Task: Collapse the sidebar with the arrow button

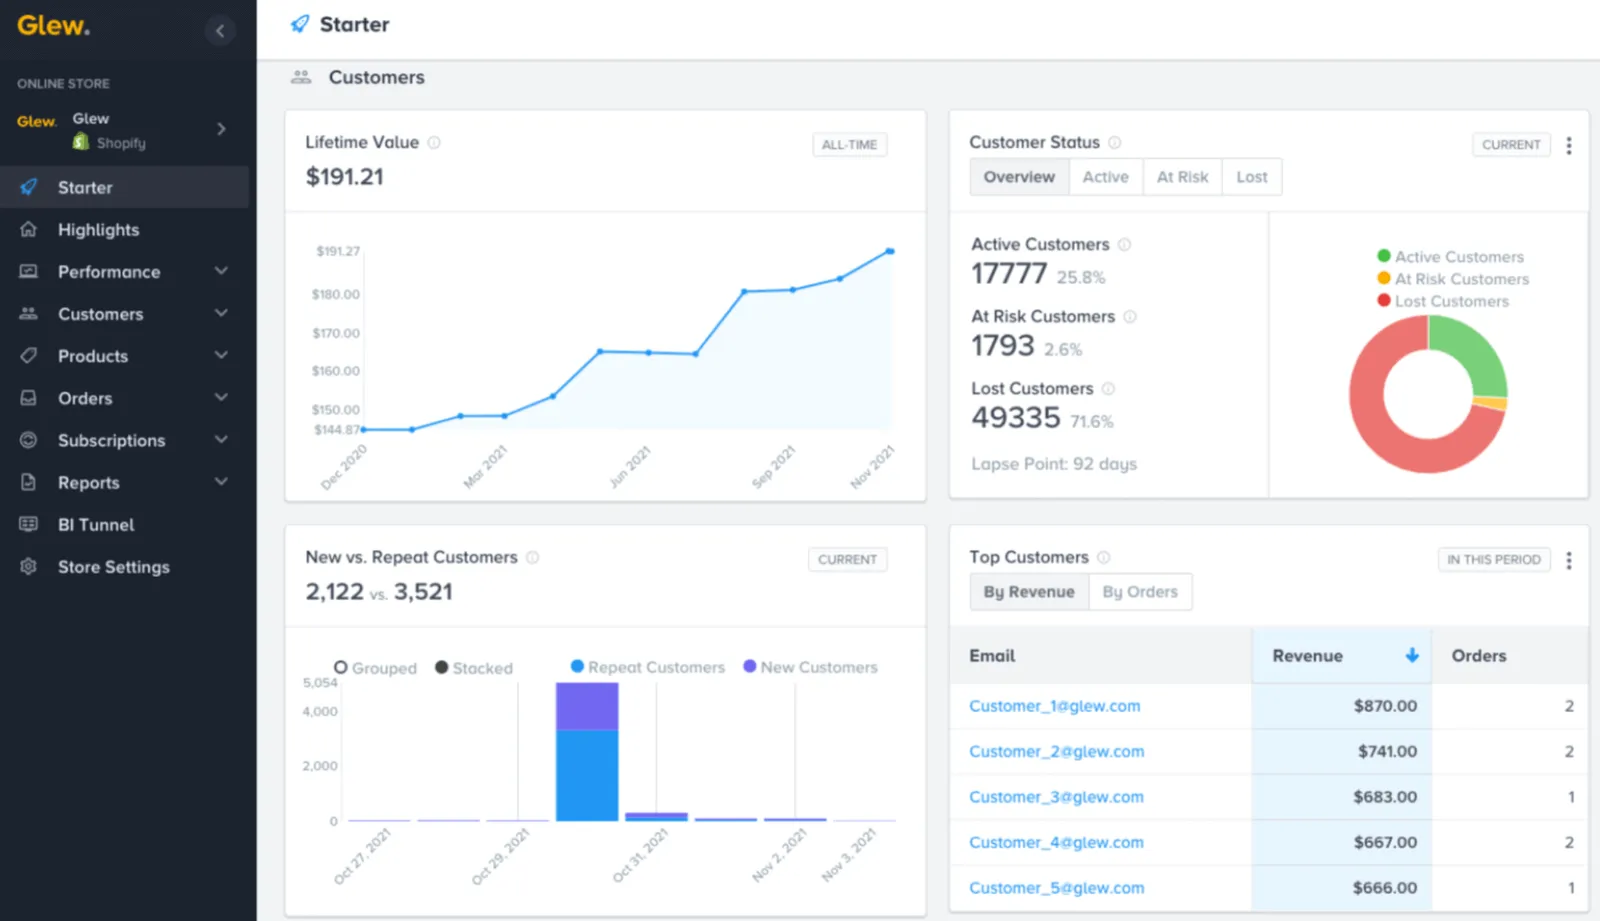Action: 220,31
